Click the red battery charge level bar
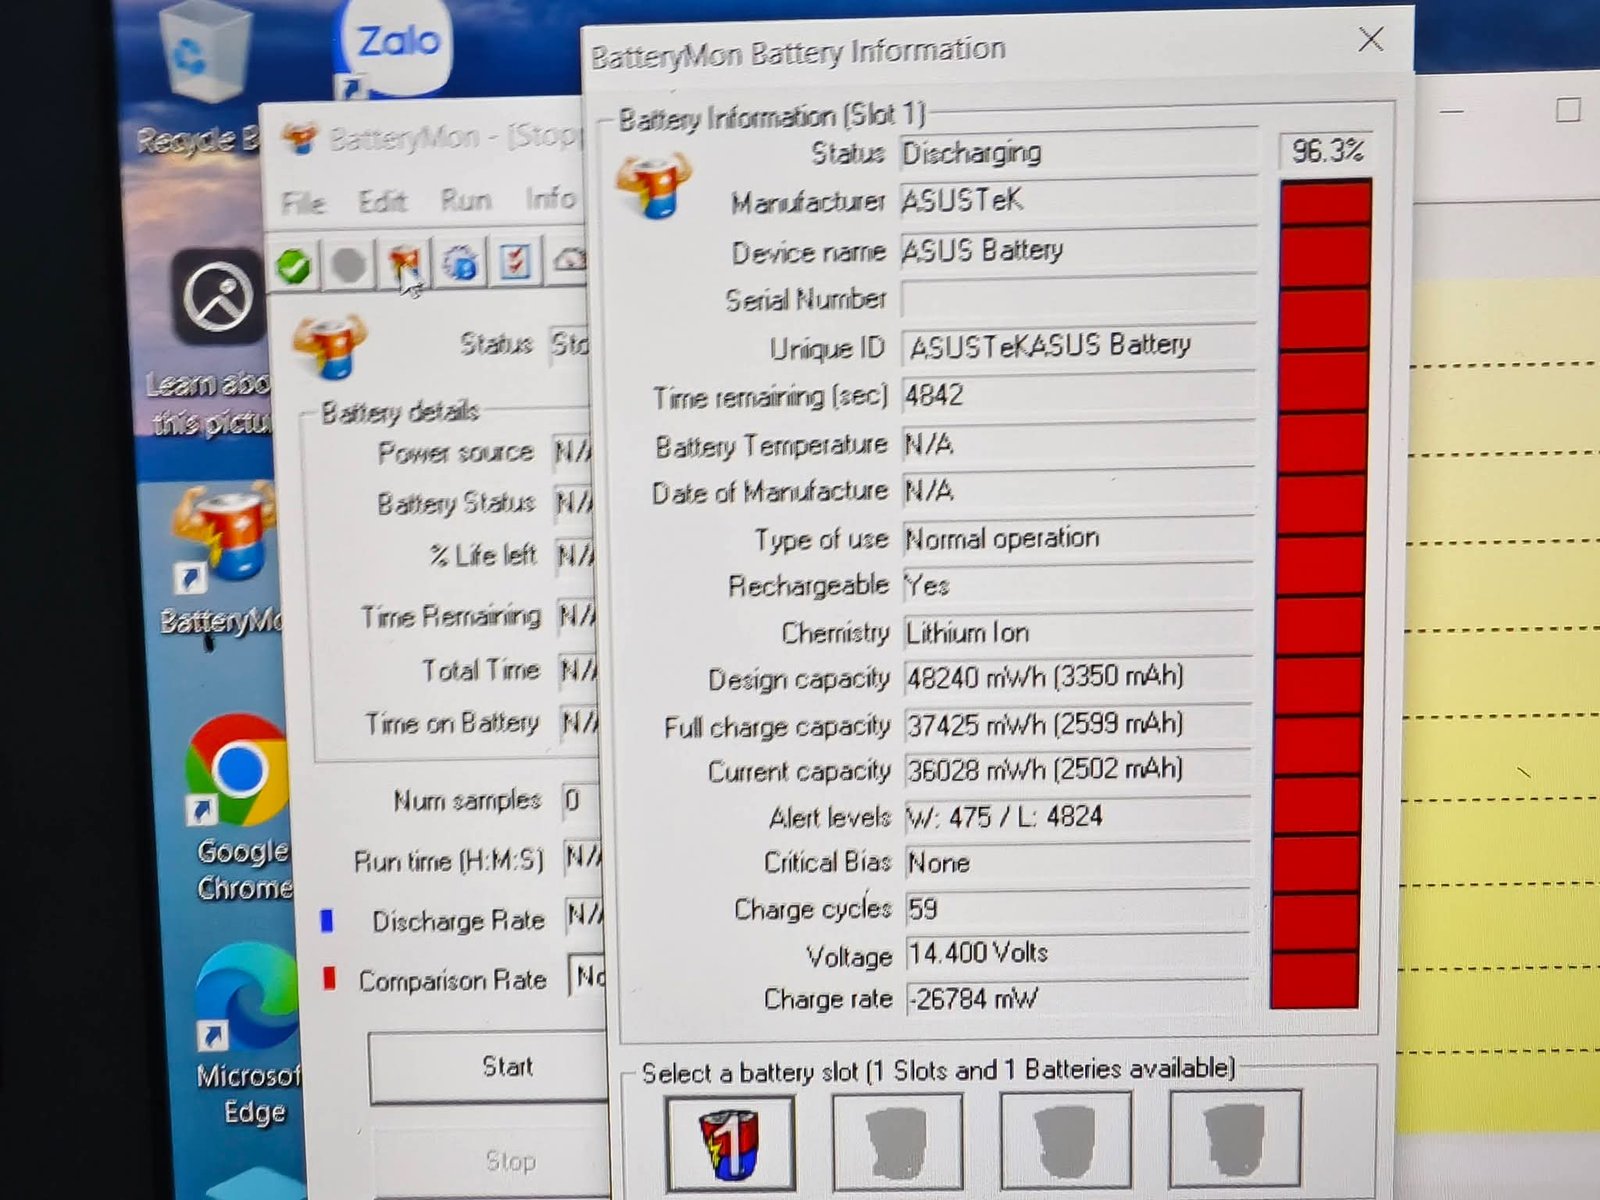This screenshot has width=1600, height=1200. pos(1322,593)
